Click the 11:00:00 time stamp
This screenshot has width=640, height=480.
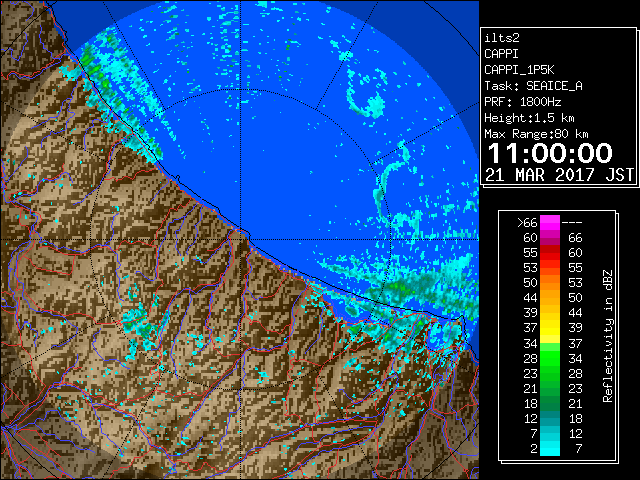click(550, 153)
